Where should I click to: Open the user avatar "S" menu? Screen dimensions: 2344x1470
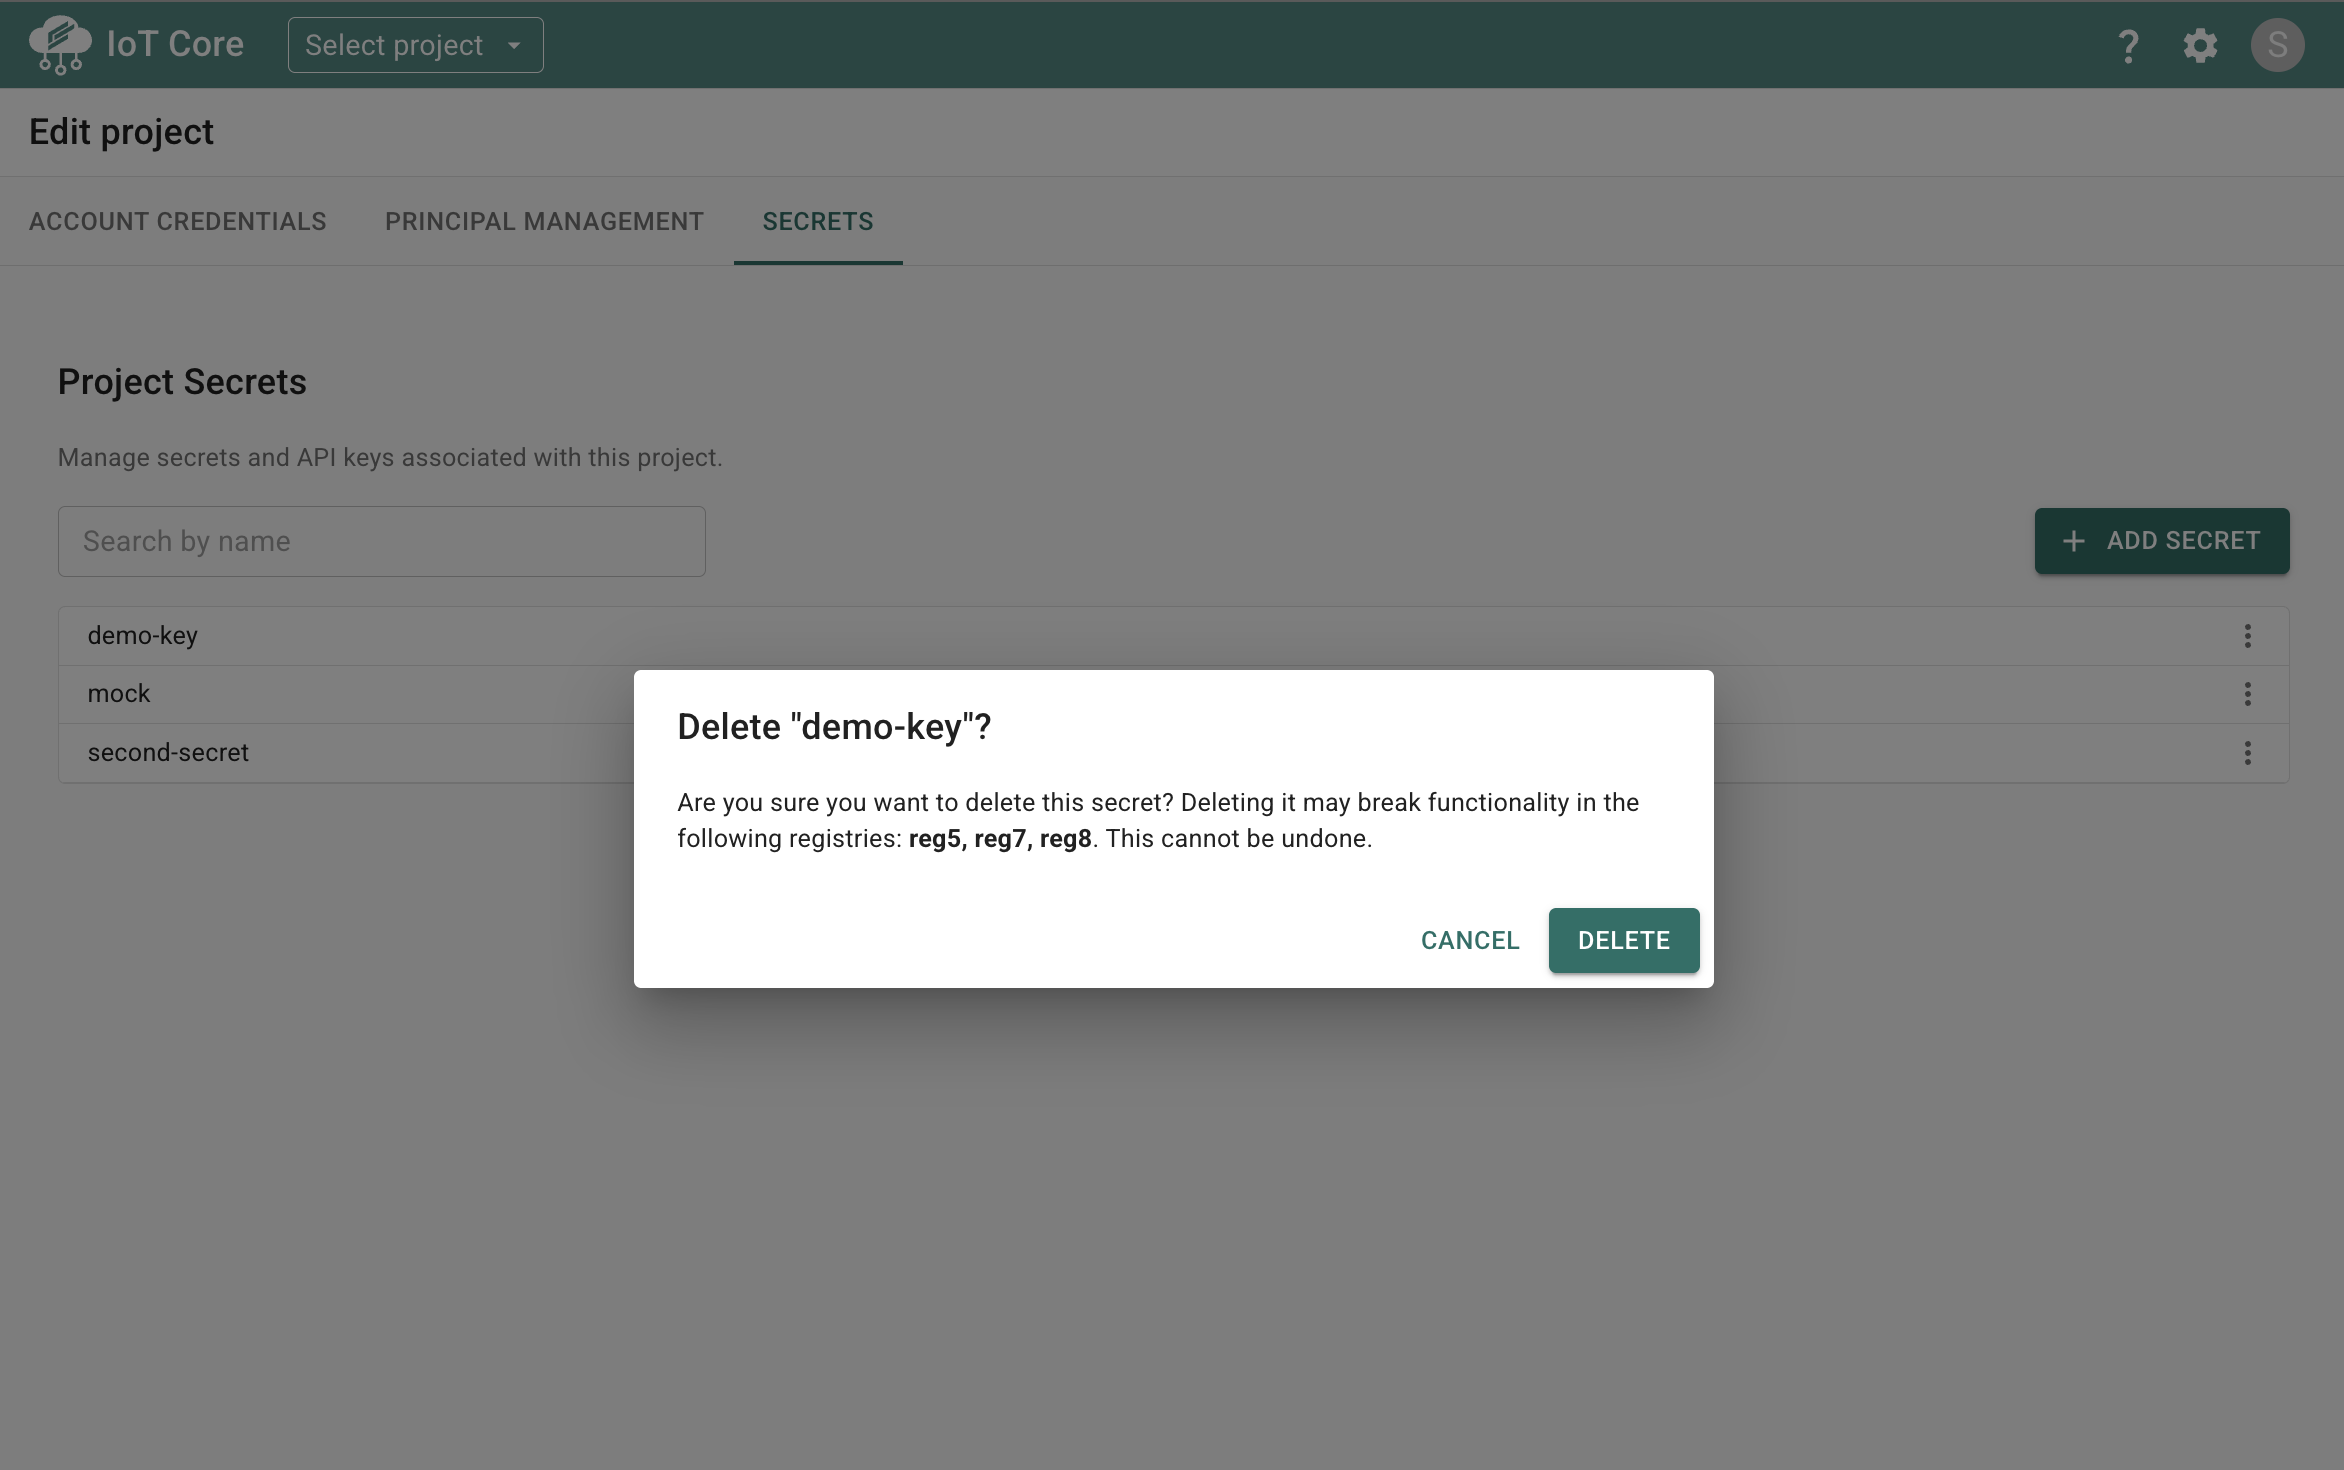point(2278,45)
